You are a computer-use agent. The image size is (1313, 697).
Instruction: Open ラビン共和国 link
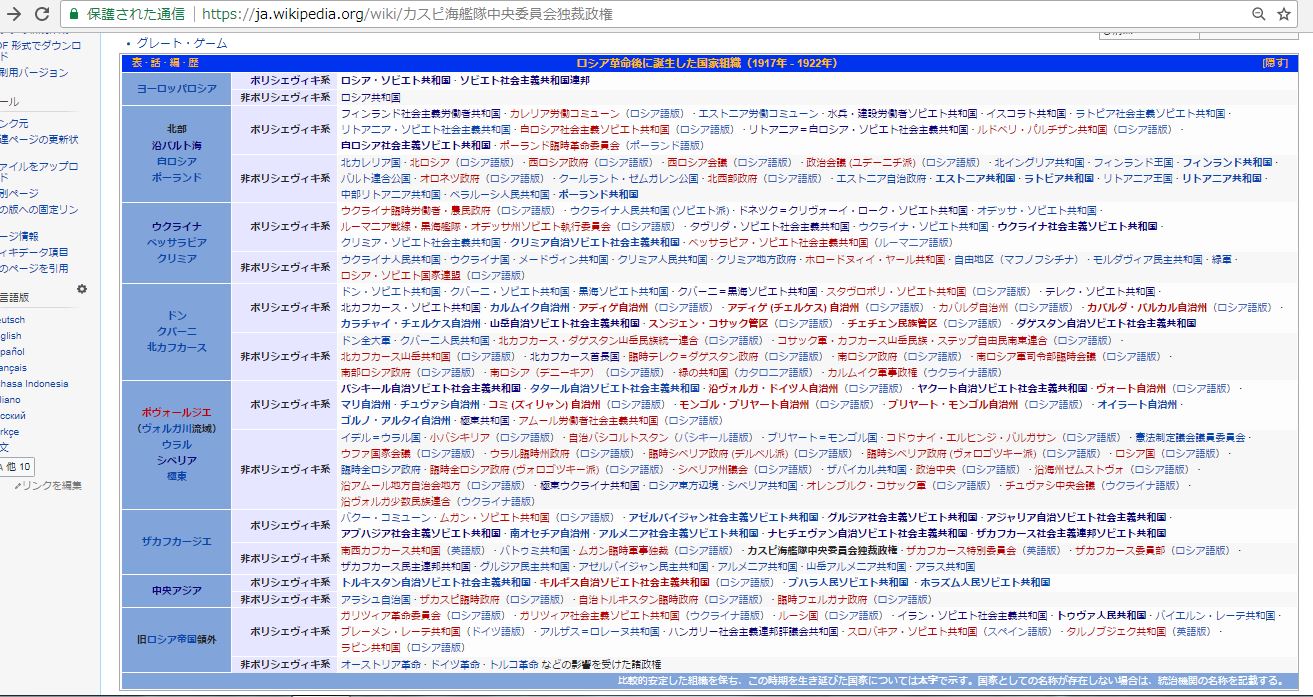[370, 647]
